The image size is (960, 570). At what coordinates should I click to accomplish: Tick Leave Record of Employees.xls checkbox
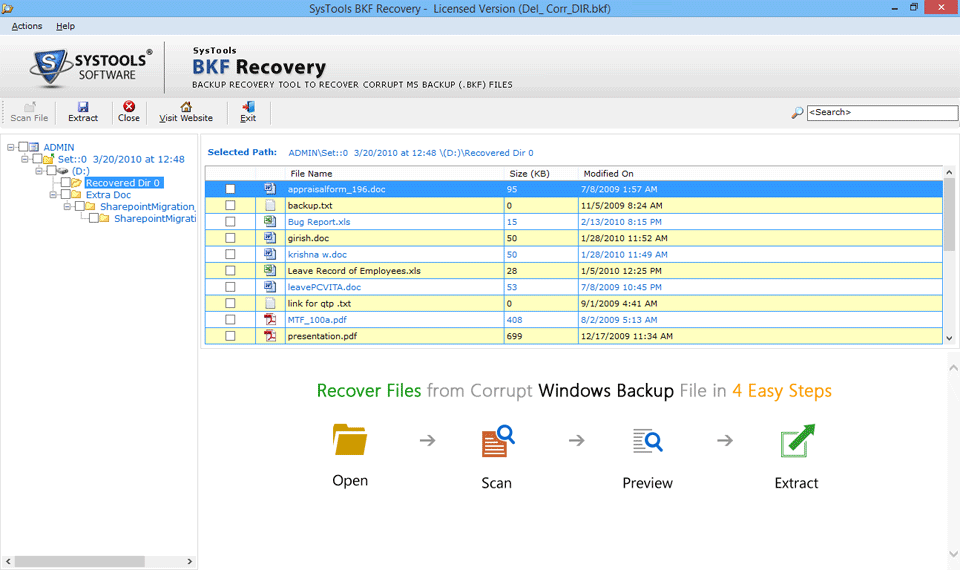(x=230, y=271)
